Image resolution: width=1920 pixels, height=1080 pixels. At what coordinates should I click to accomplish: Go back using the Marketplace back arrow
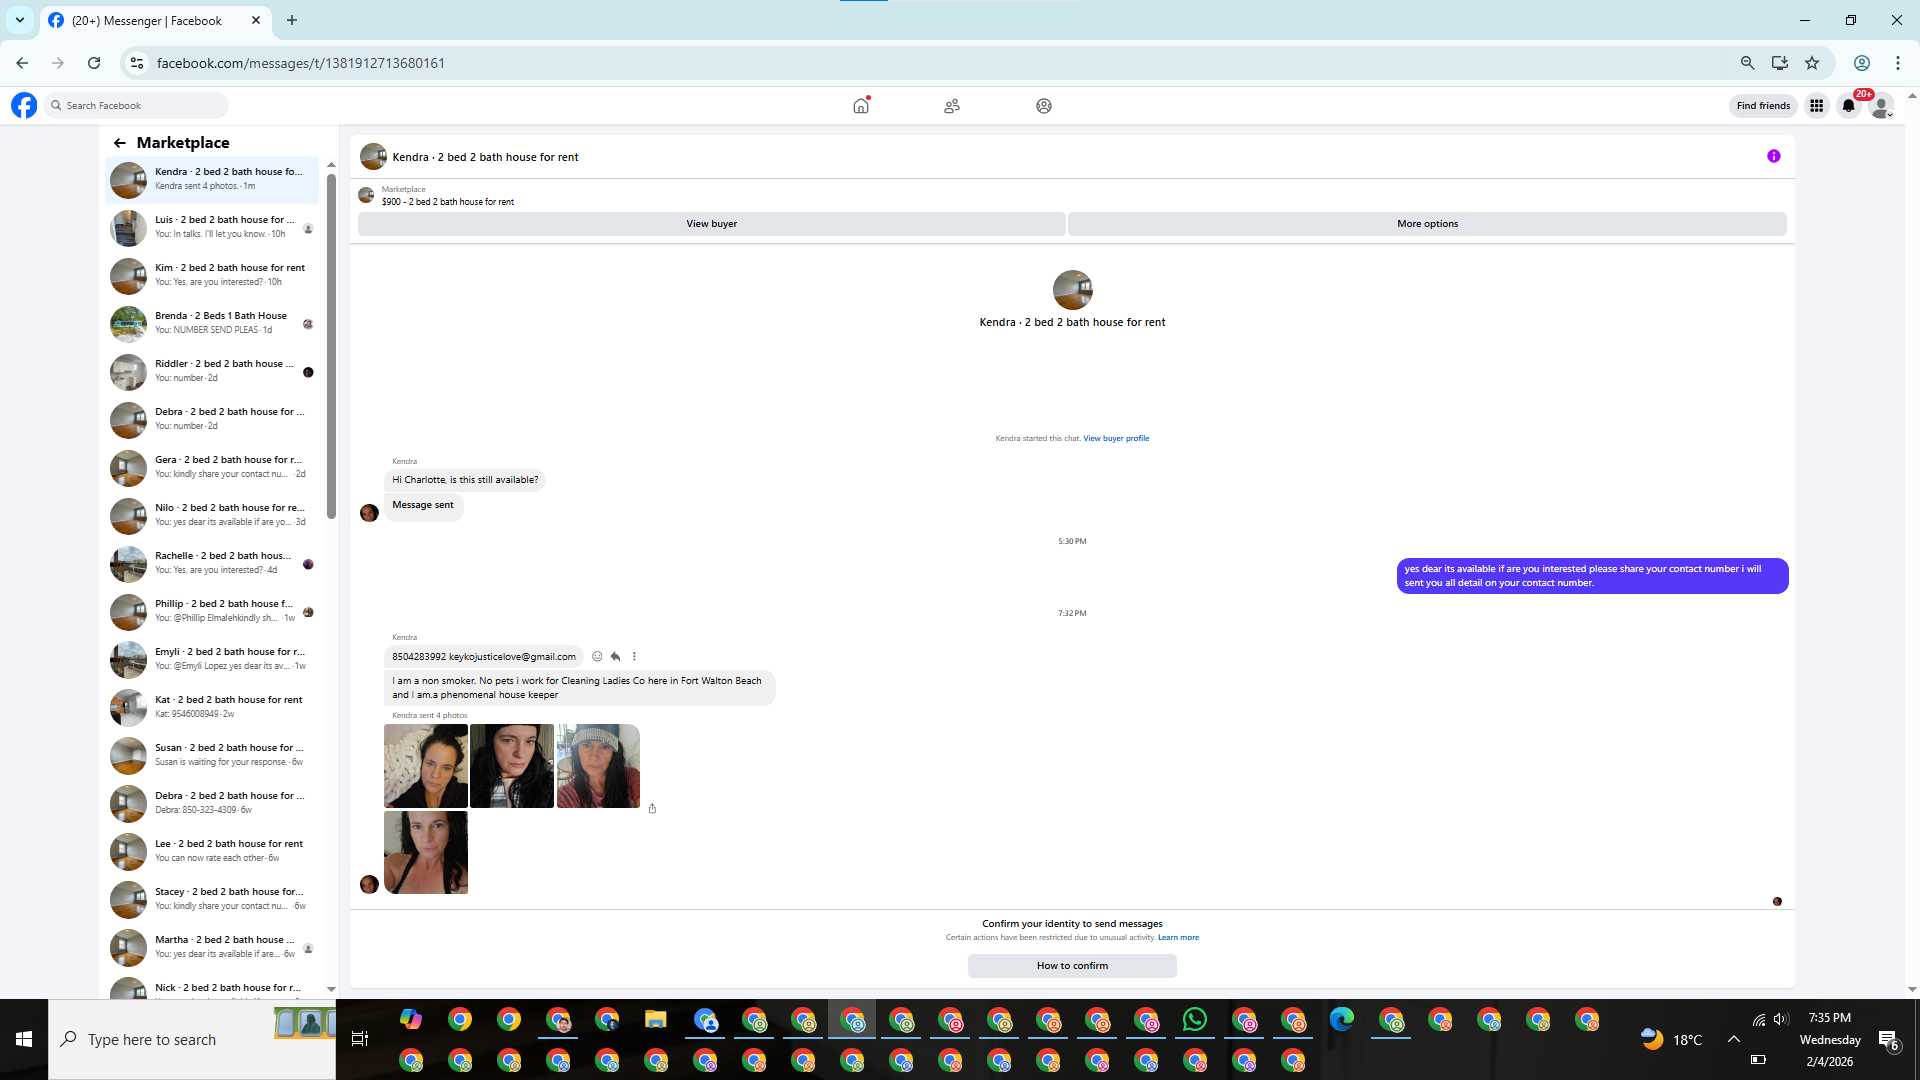pyautogui.click(x=120, y=143)
